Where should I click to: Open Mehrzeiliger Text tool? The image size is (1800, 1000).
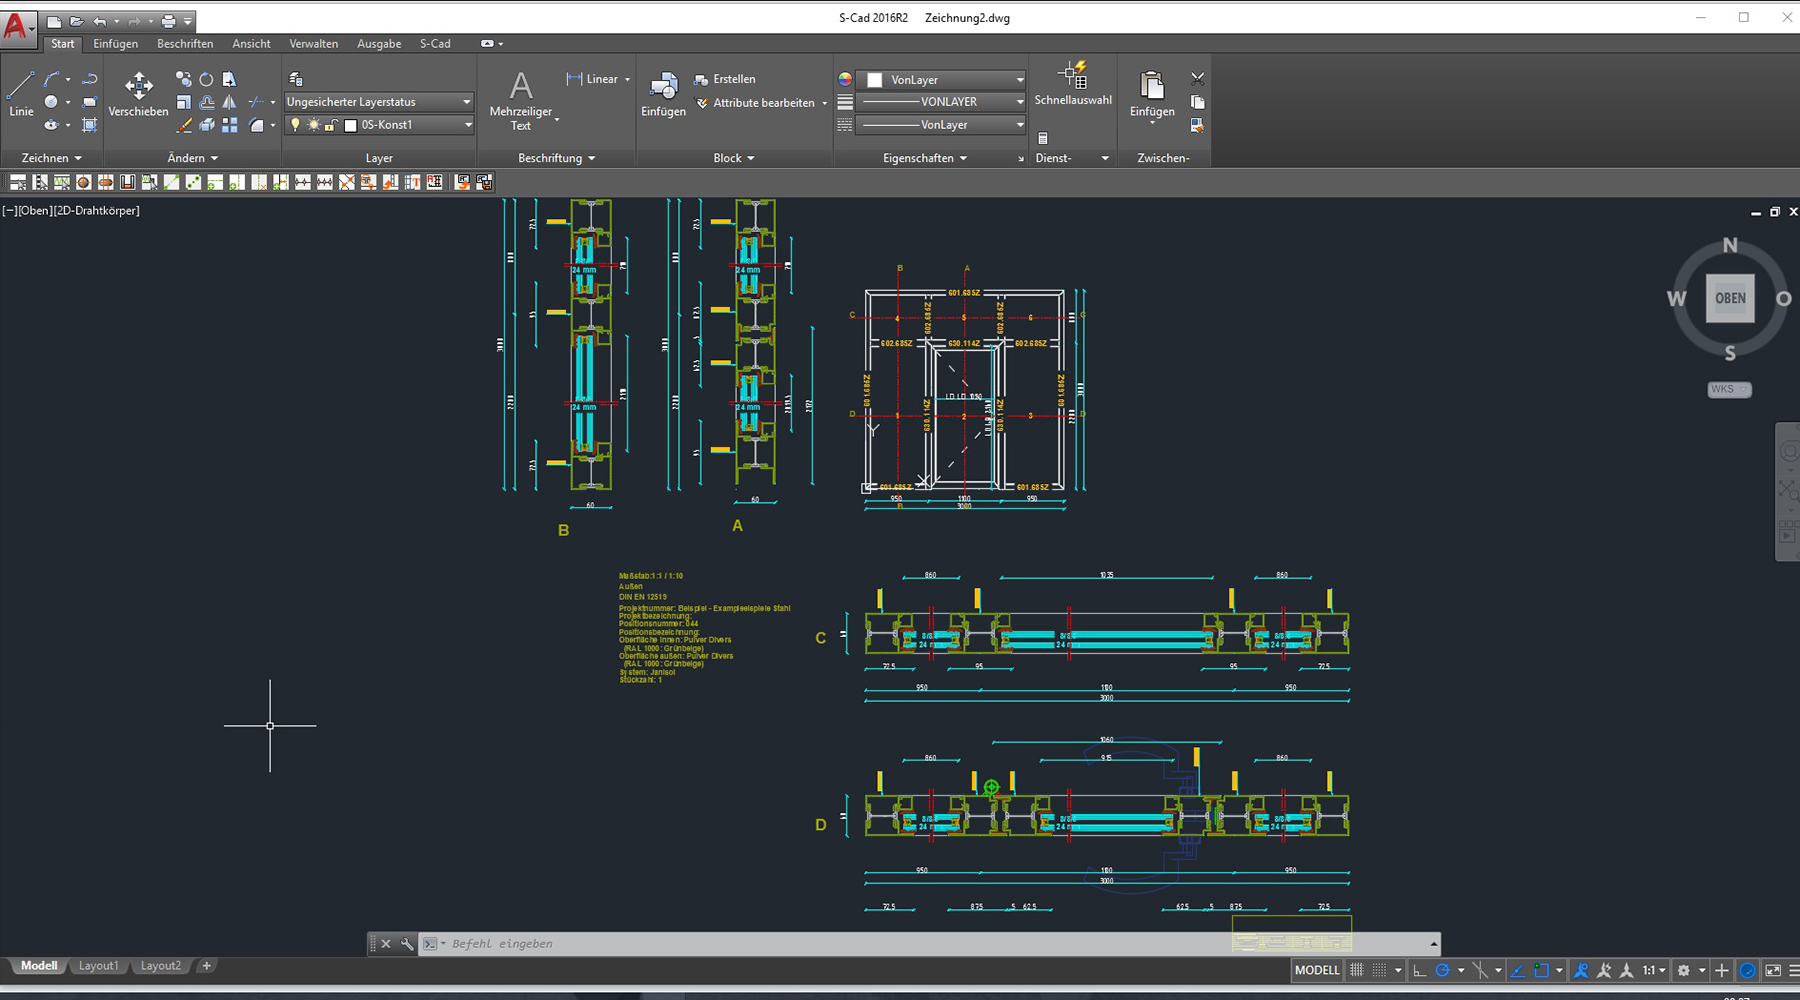[x=520, y=99]
